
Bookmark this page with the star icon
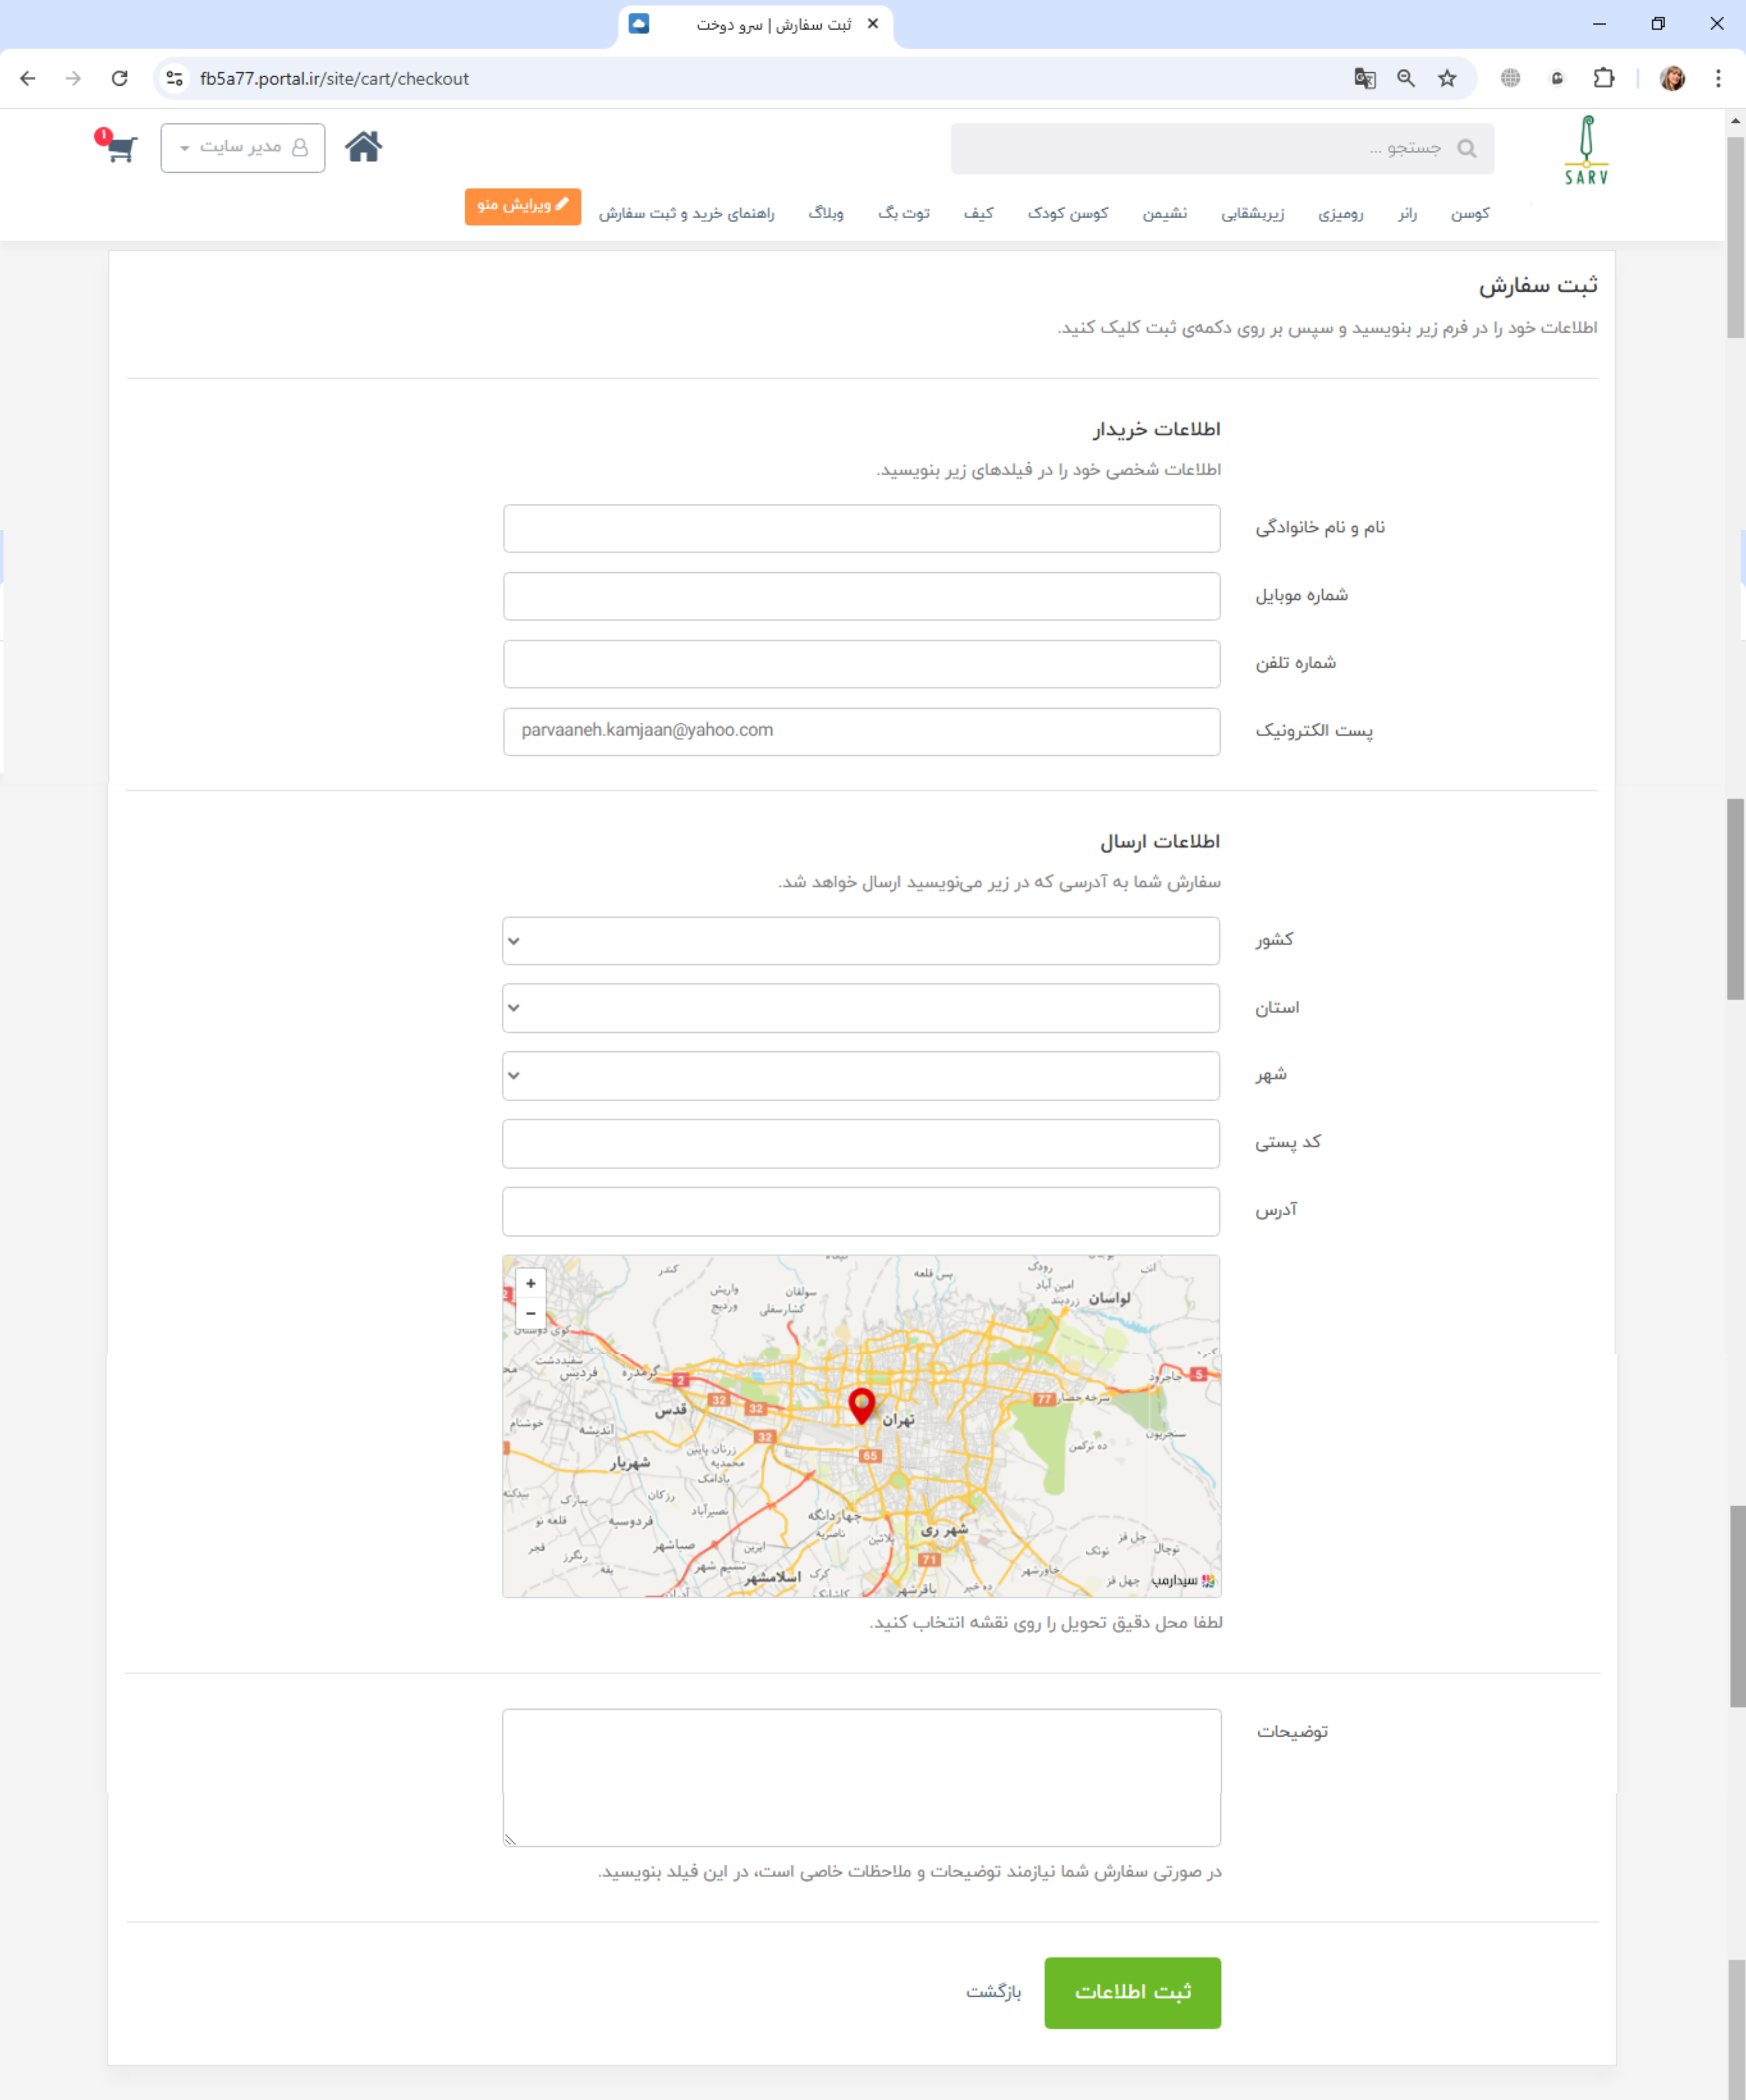1447,78
